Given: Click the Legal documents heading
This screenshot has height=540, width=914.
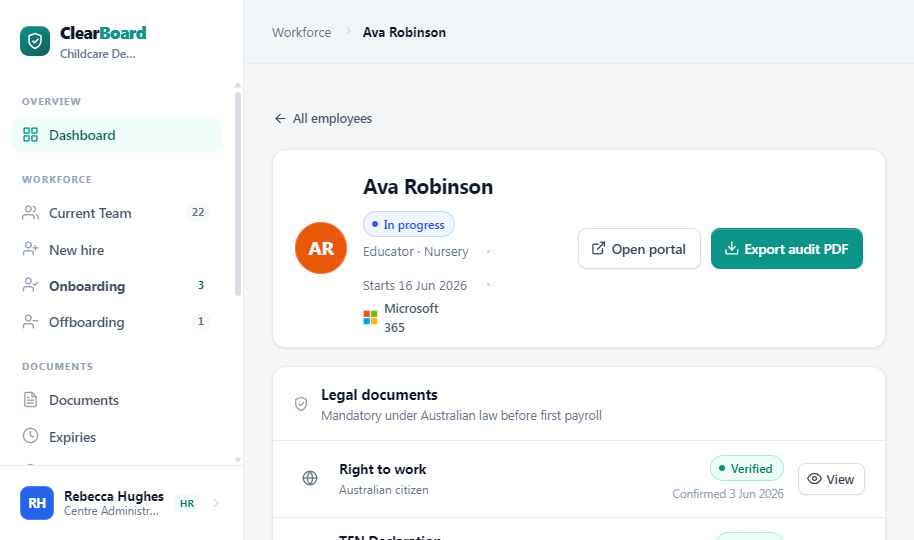Looking at the screenshot, I should pos(379,395).
